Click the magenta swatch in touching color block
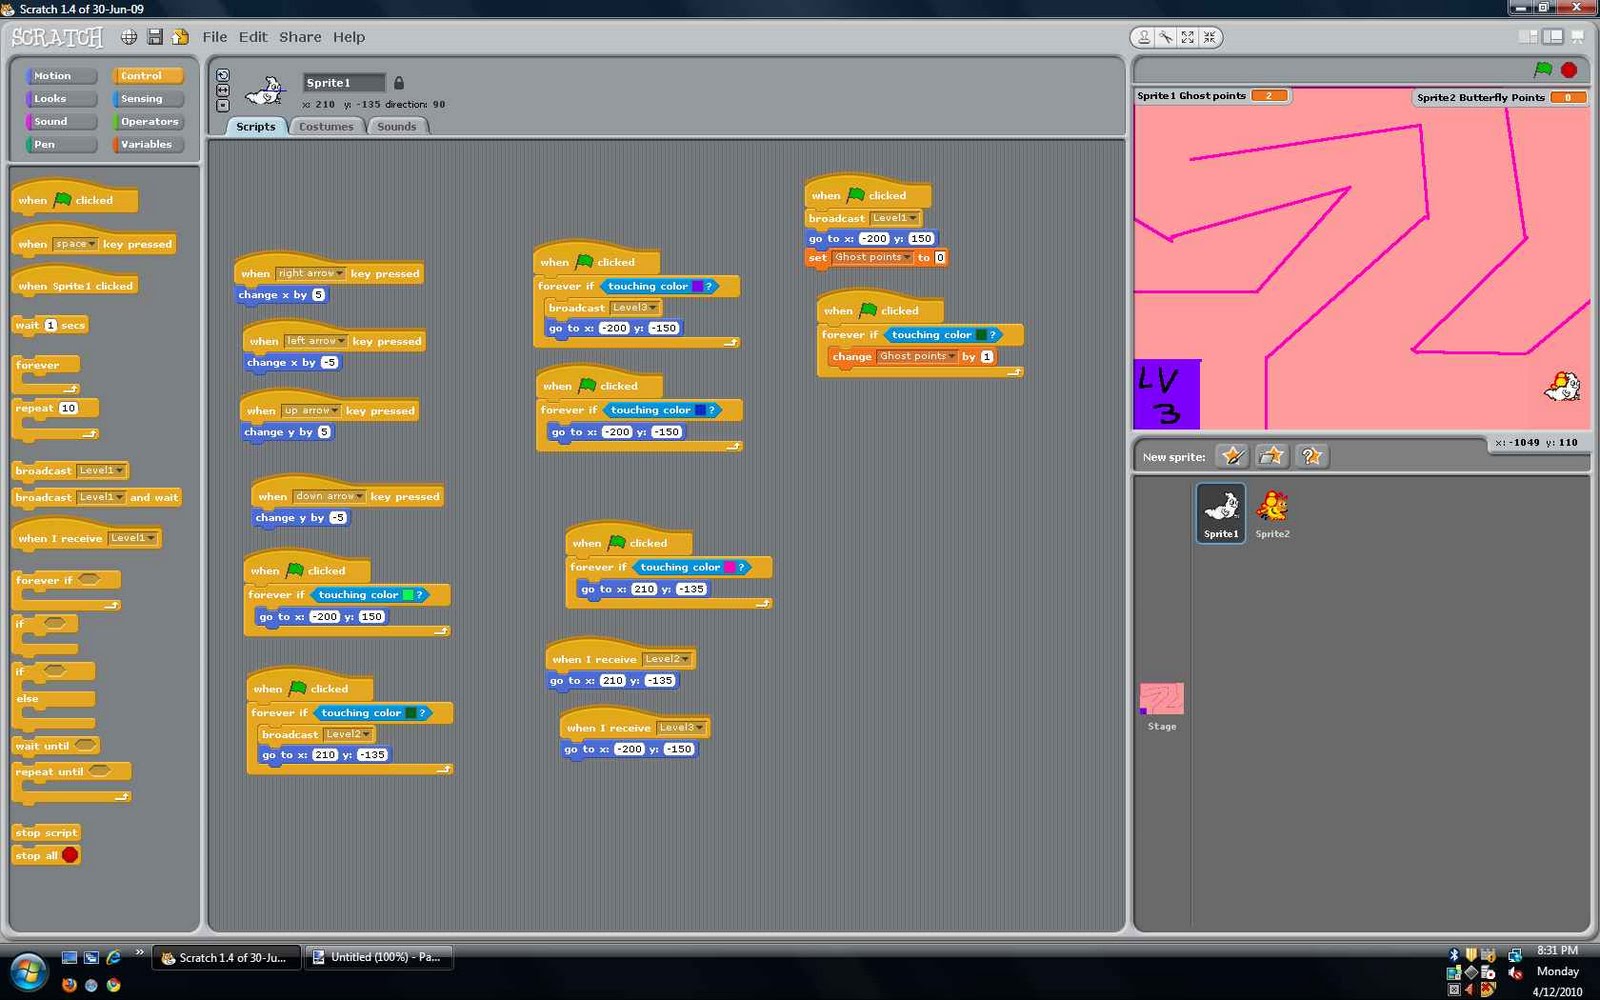This screenshot has width=1600, height=1000. [x=729, y=567]
